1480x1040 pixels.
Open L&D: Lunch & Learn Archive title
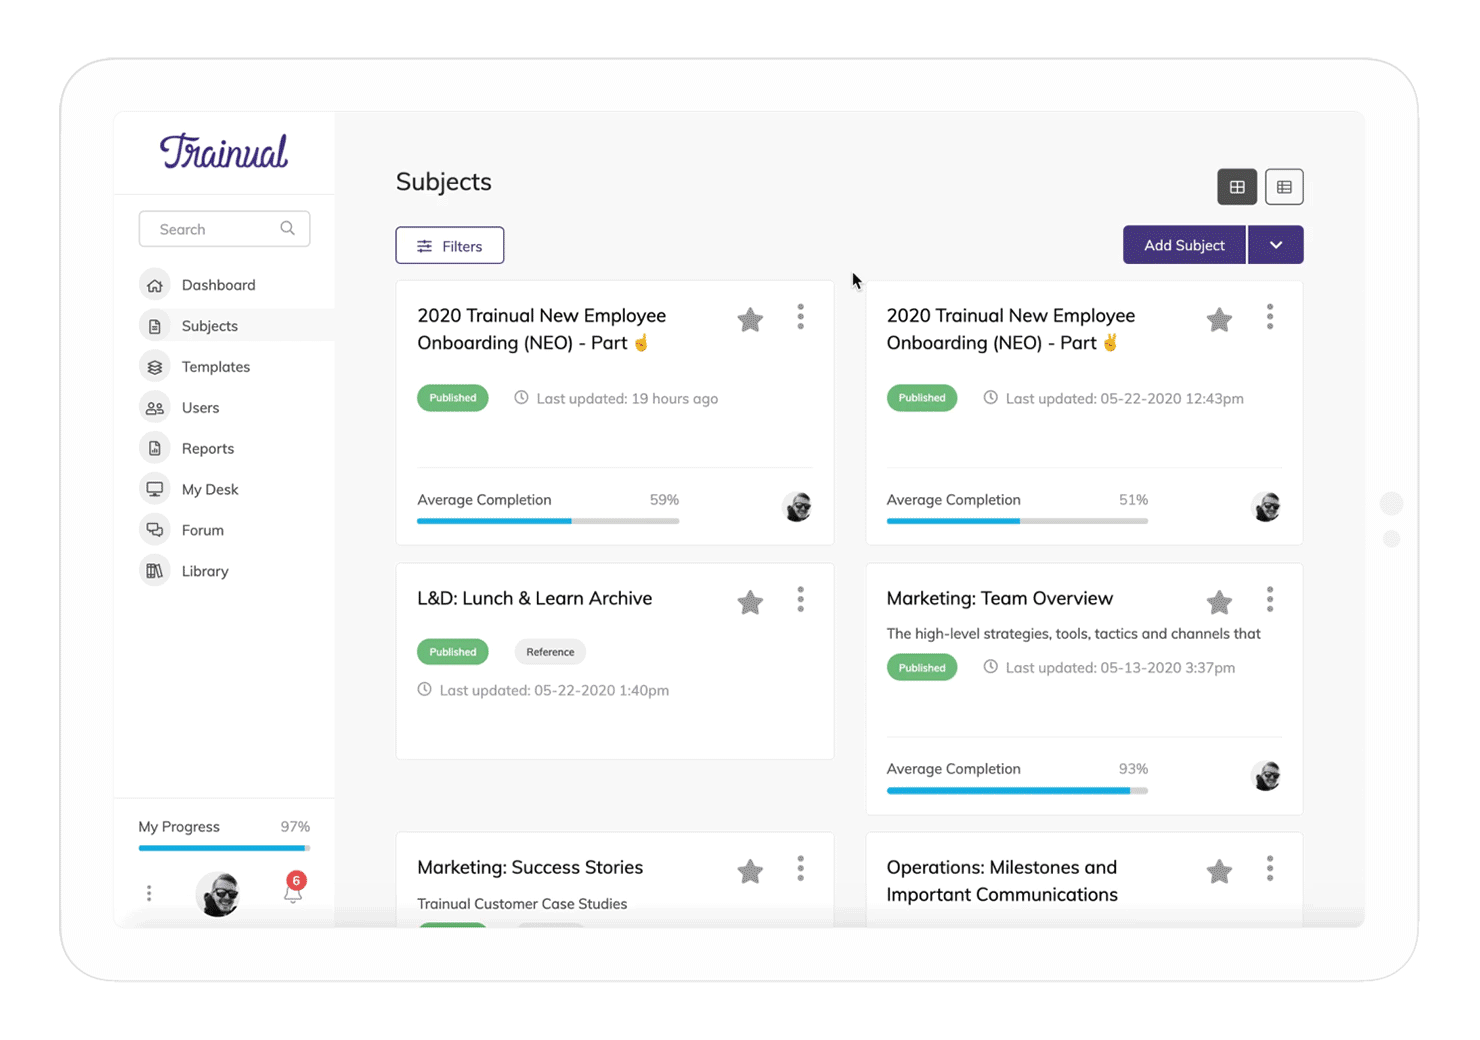pos(534,598)
